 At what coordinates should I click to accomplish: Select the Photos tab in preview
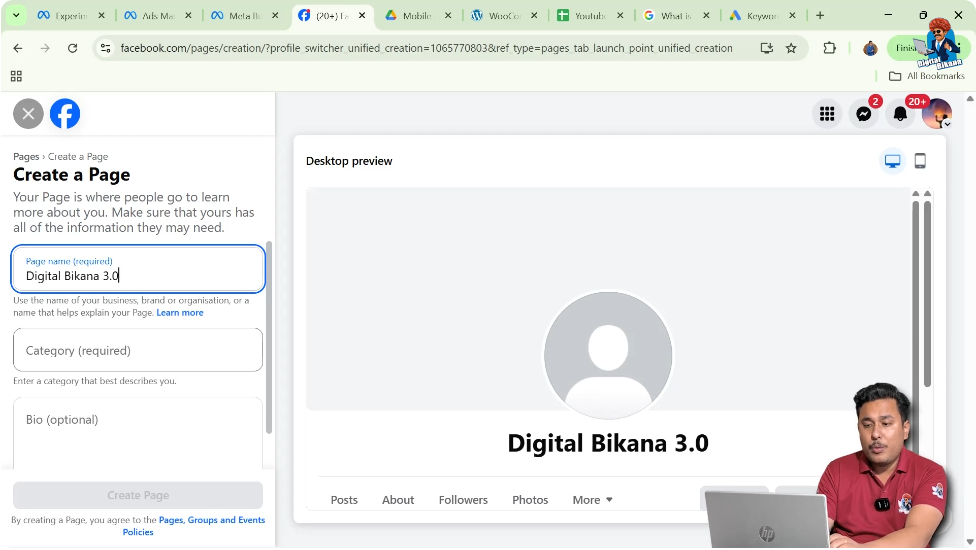[x=530, y=500]
